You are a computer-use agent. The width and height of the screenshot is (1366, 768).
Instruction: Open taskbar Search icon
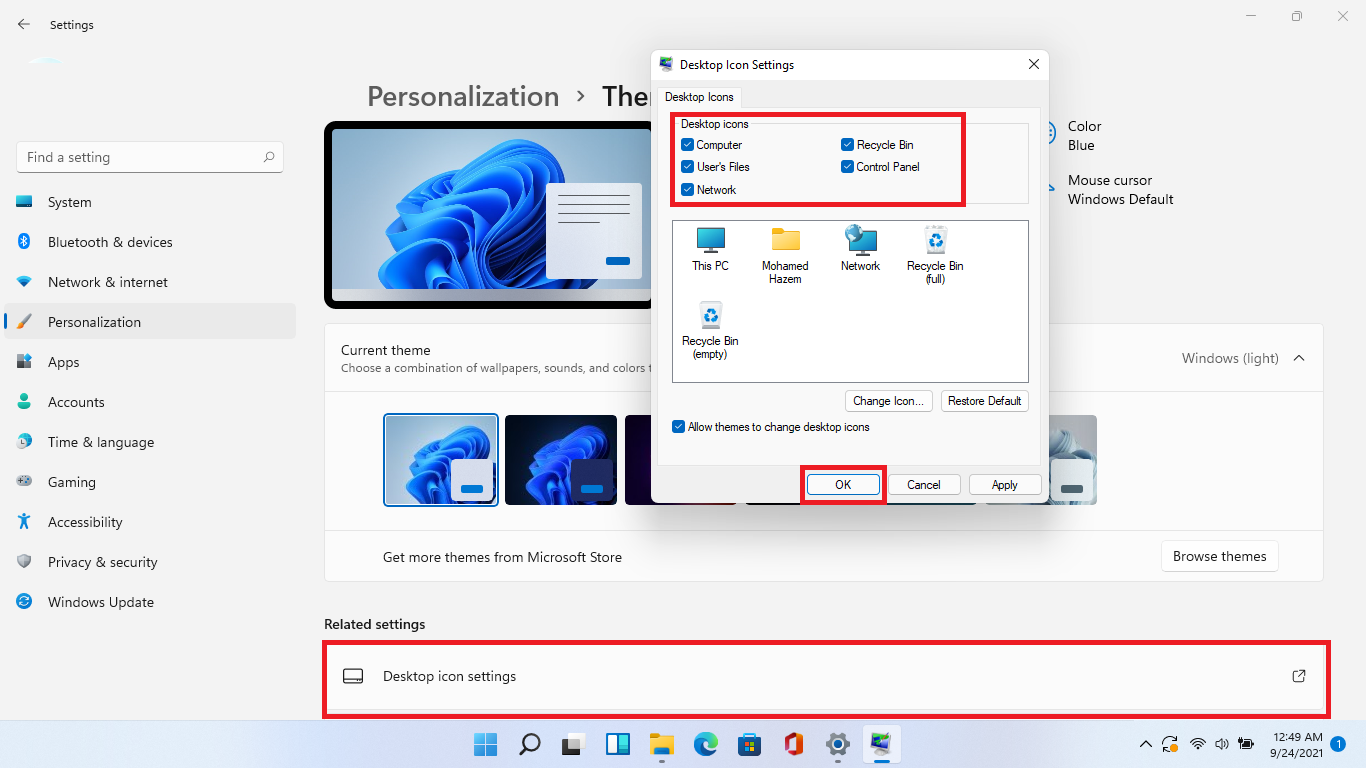pos(530,744)
